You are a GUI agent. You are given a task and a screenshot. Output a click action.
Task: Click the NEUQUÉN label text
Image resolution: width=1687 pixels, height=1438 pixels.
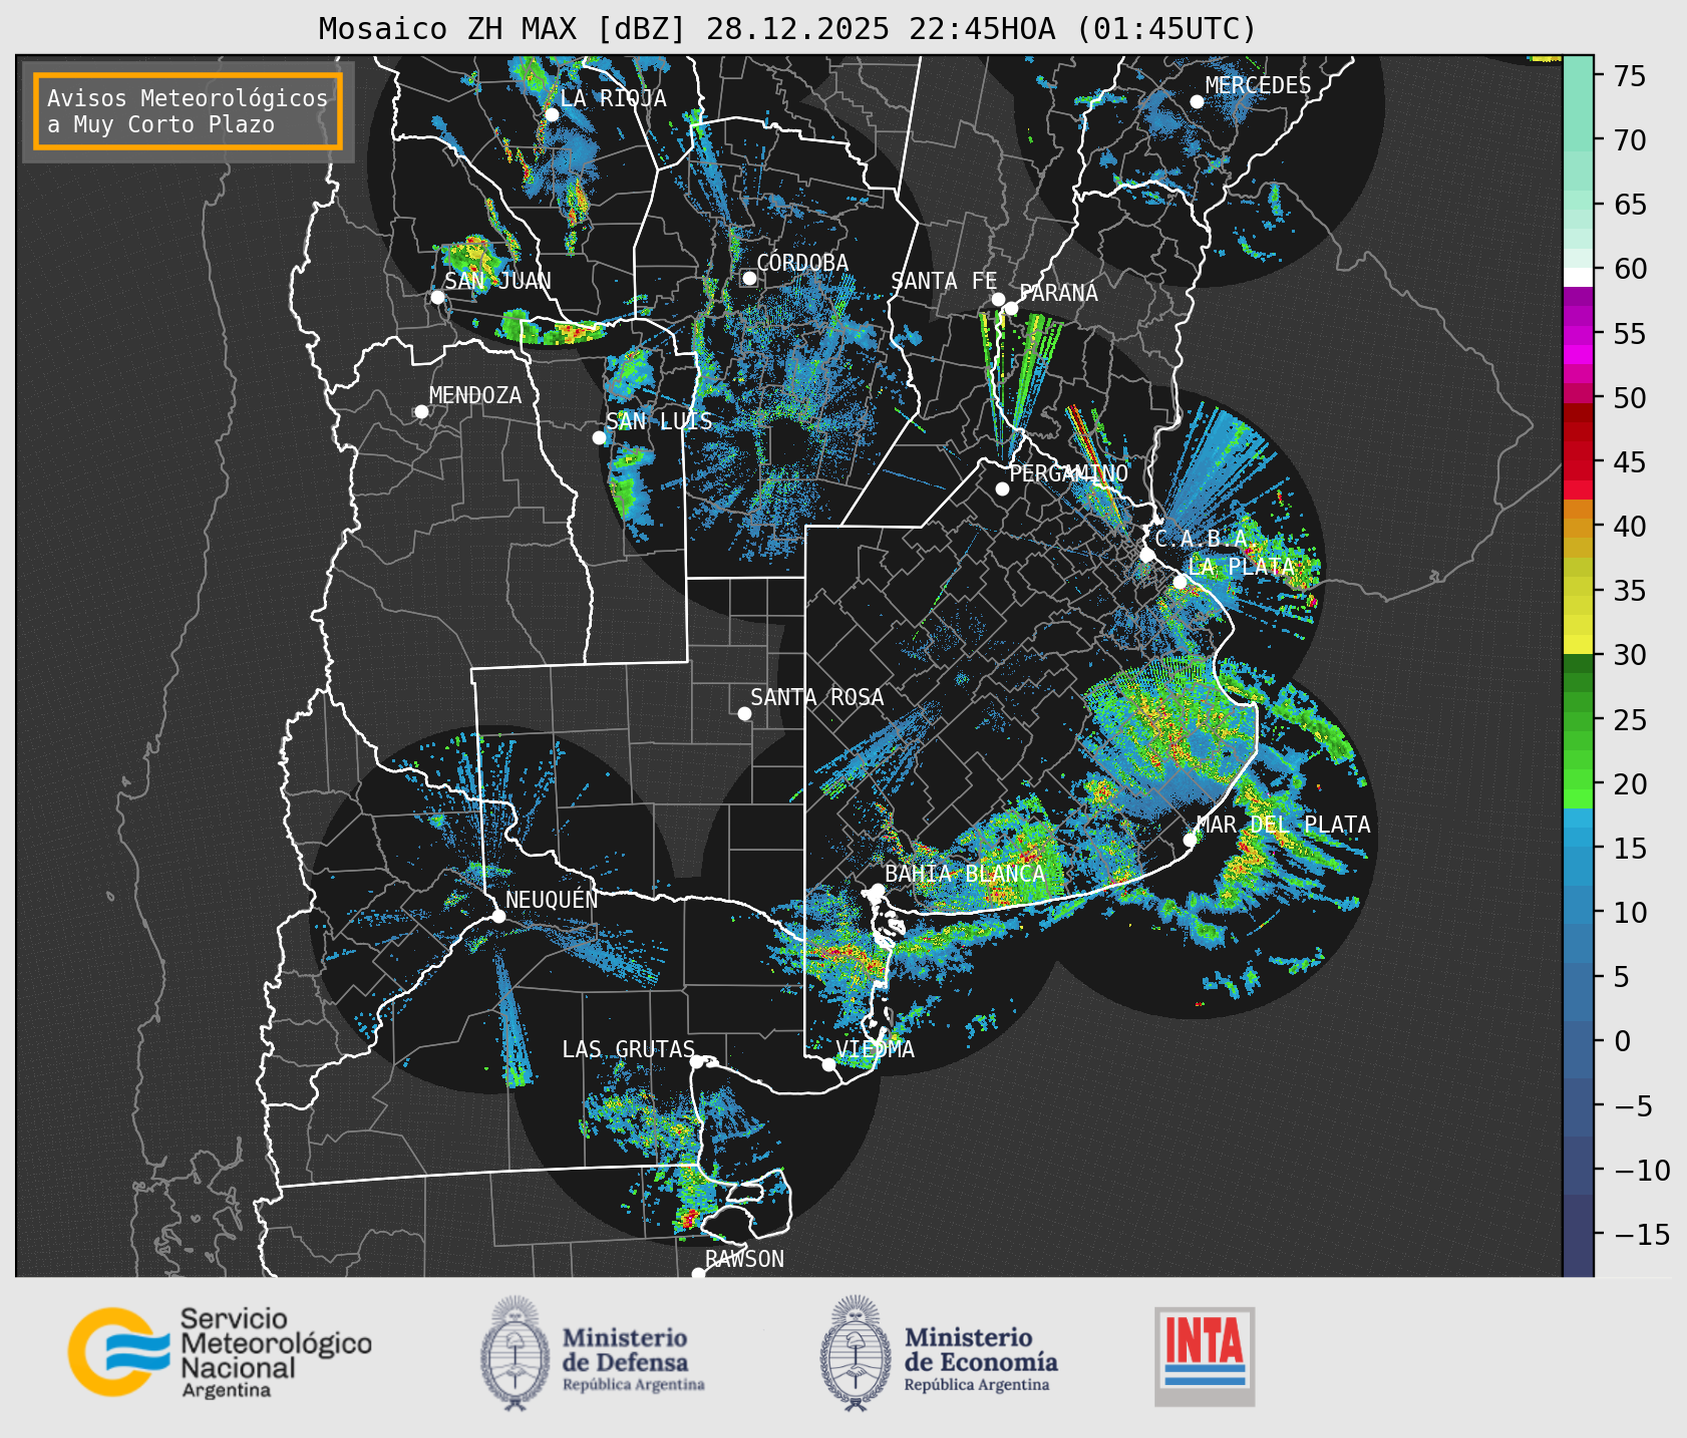[x=552, y=899]
